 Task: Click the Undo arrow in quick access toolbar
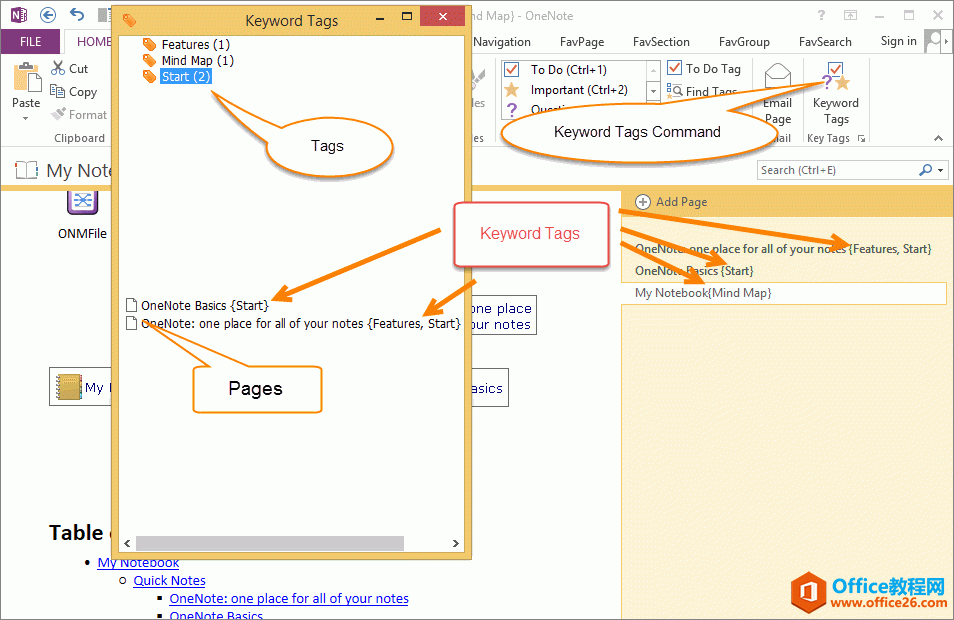coord(77,15)
